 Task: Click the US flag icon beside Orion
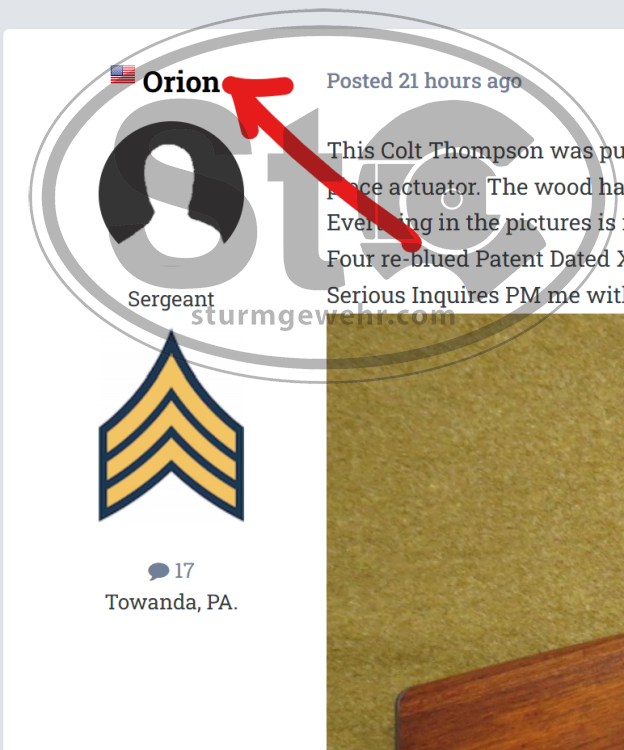coord(123,74)
